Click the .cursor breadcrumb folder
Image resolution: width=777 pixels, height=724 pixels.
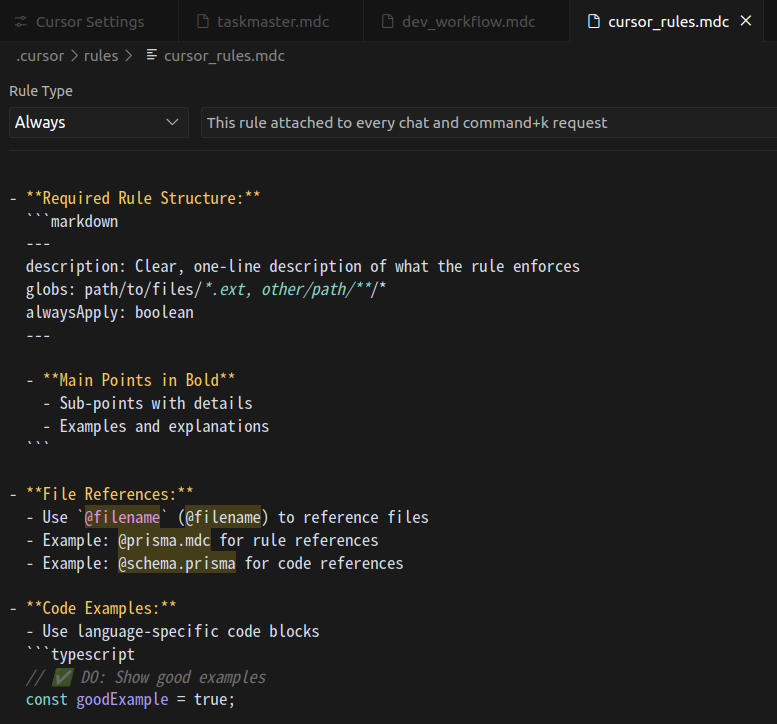[40, 56]
